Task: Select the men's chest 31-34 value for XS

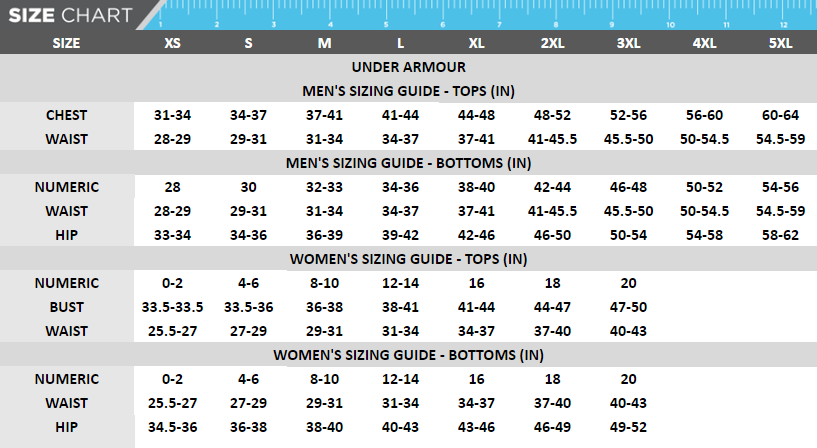Action: 173,115
